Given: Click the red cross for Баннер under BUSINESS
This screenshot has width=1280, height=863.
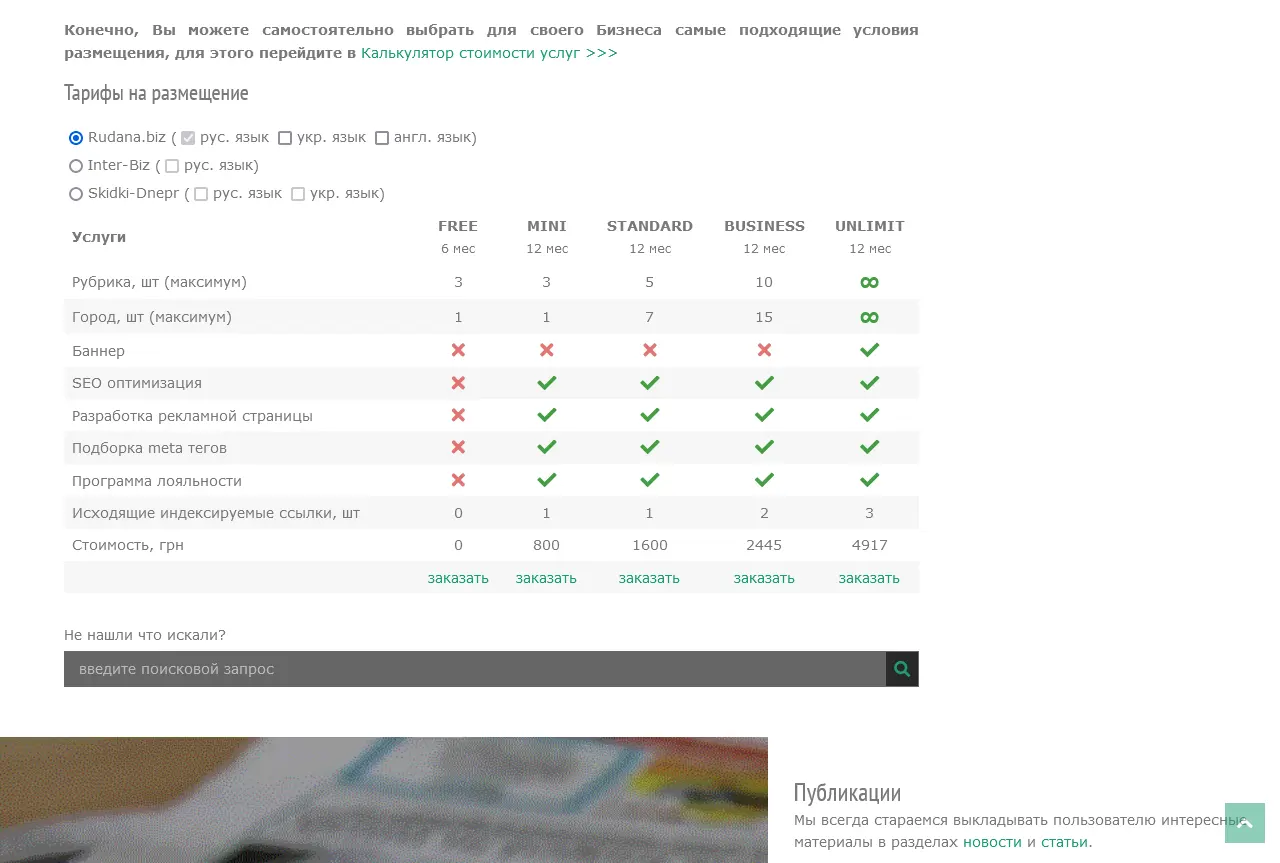Looking at the screenshot, I should (764, 350).
